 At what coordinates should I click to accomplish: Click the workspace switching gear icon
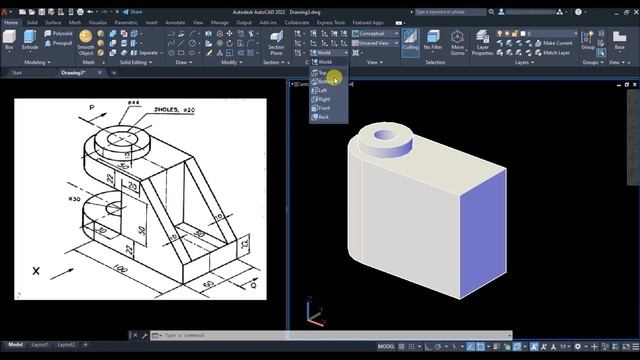[578, 347]
